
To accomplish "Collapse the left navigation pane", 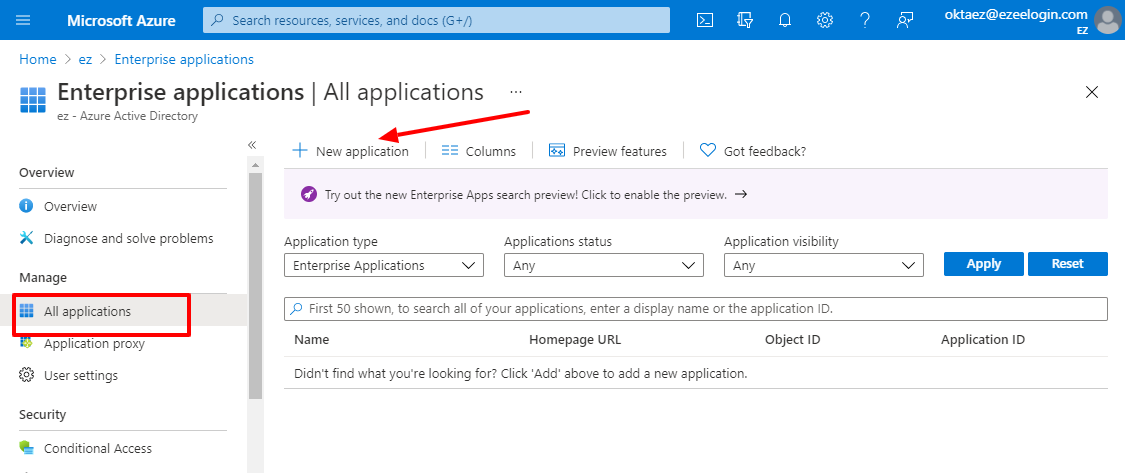I will (x=252, y=145).
